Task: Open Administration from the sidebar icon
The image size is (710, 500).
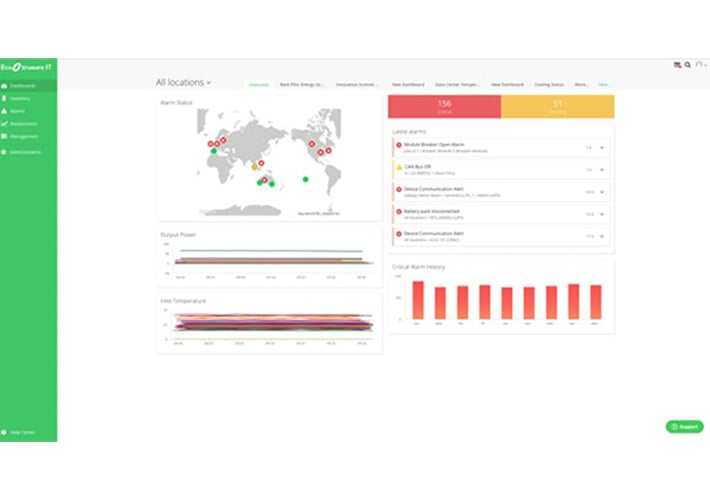Action: [x=4, y=152]
